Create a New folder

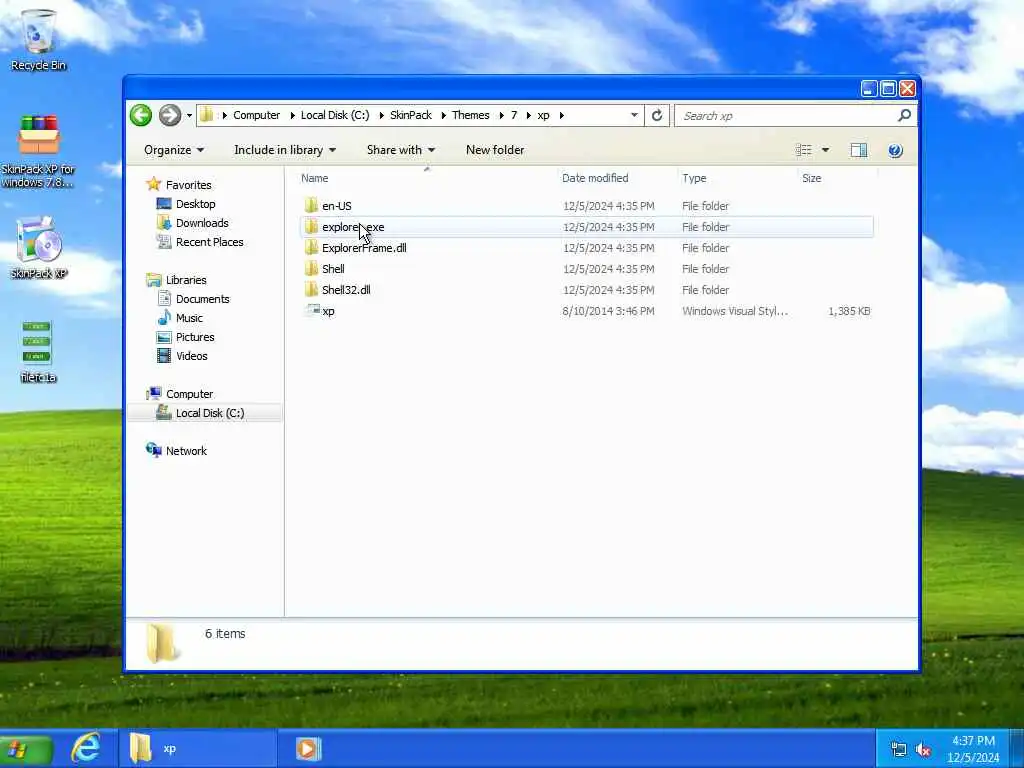click(x=495, y=150)
